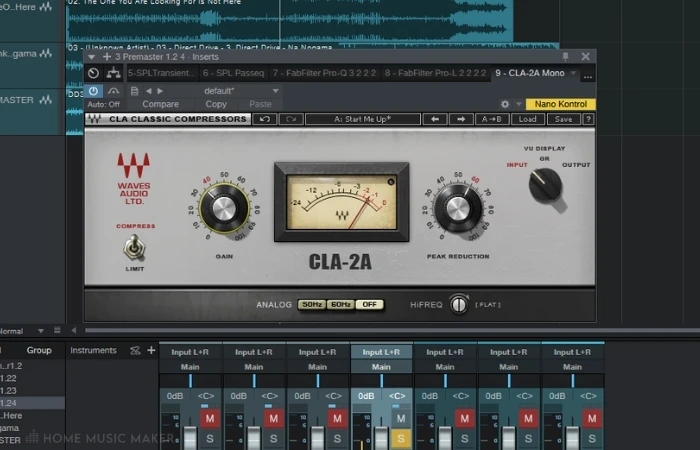Click the squiggle icon next to Instruments
Screen dimensions: 700x450
coord(135,351)
